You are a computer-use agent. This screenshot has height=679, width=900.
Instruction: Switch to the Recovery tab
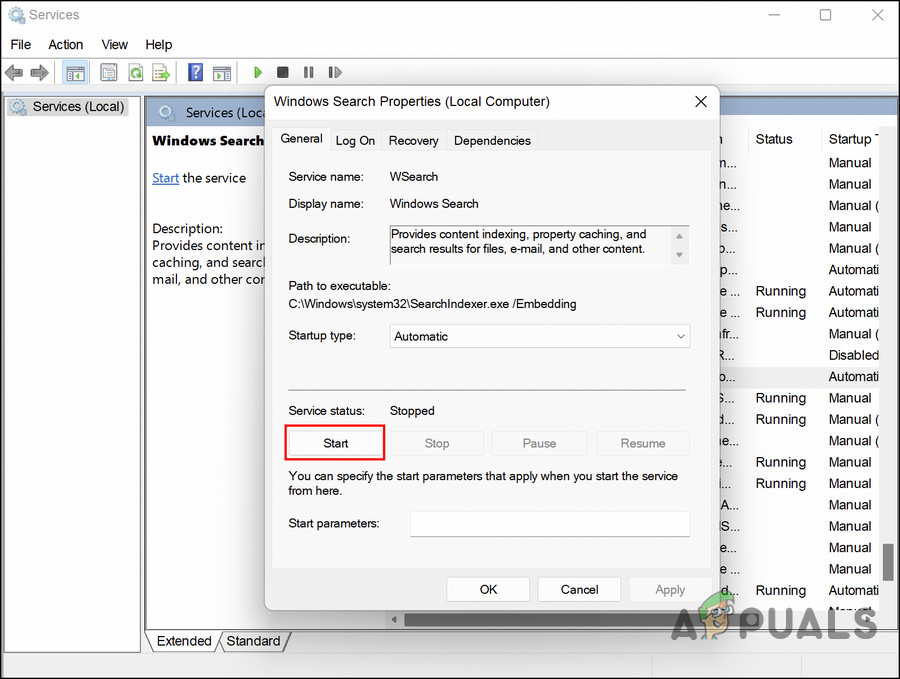(413, 141)
